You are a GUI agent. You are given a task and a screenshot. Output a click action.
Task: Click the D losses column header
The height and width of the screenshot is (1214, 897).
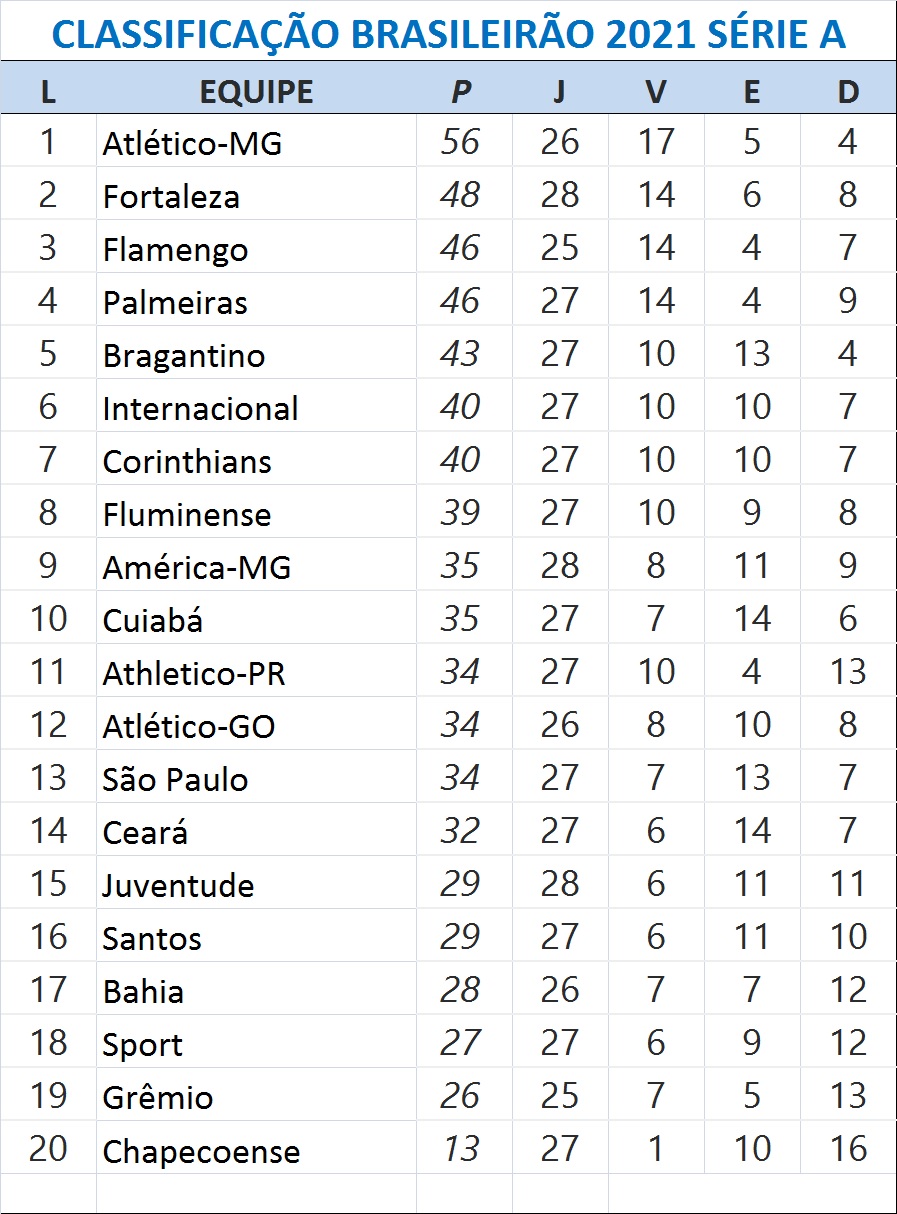(x=848, y=91)
